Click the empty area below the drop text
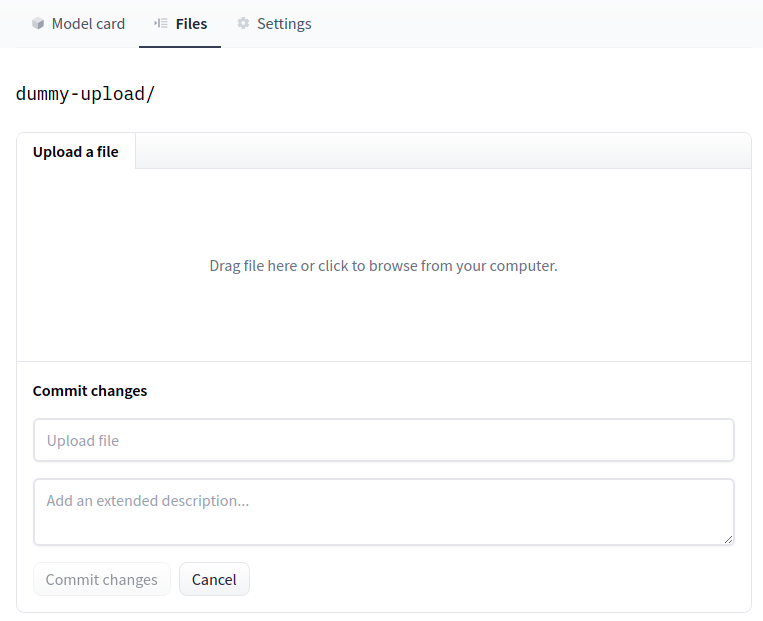The height and width of the screenshot is (621, 763). click(383, 320)
